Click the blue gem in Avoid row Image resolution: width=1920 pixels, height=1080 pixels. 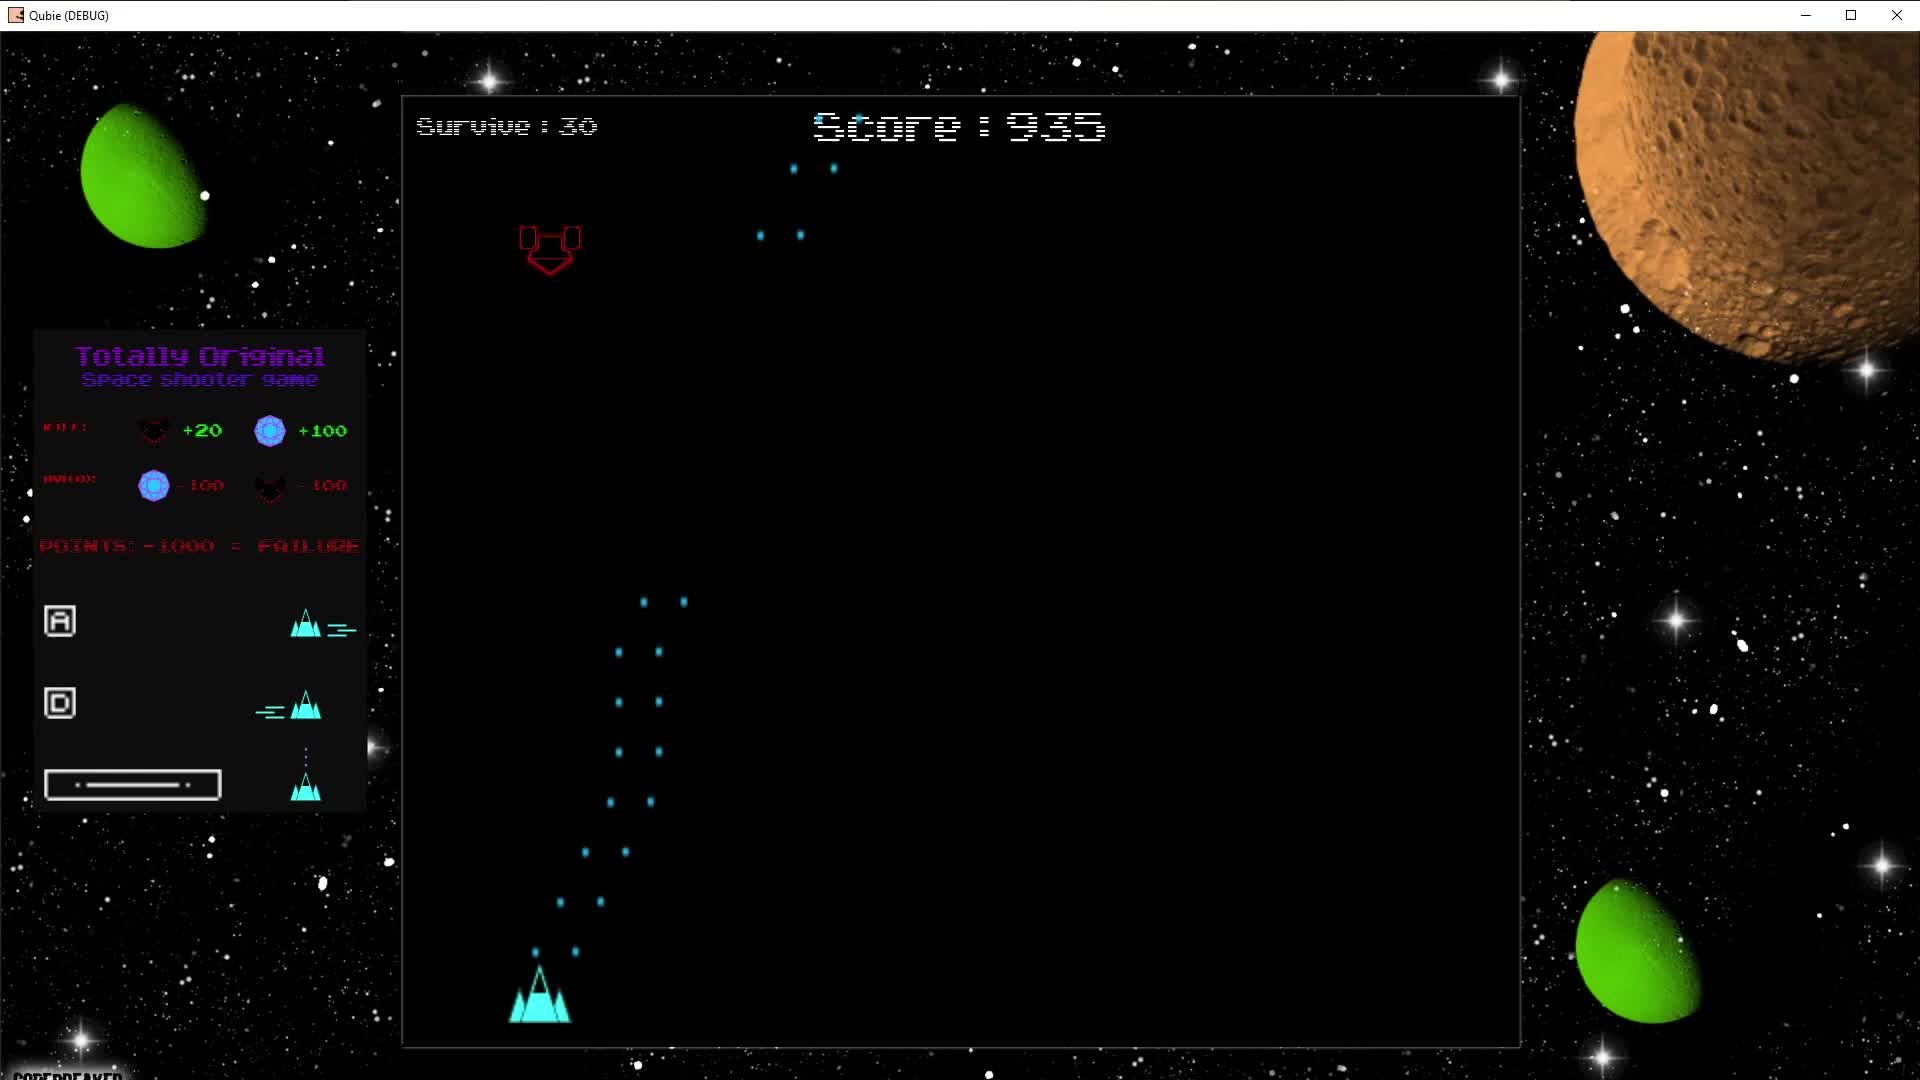[154, 486]
